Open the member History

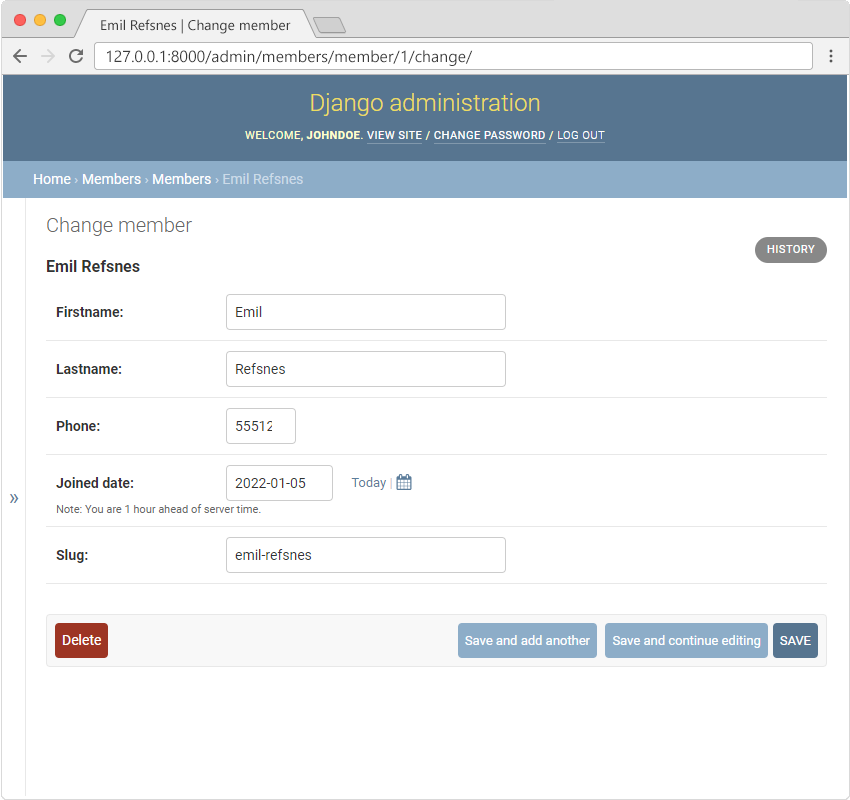tap(790, 249)
